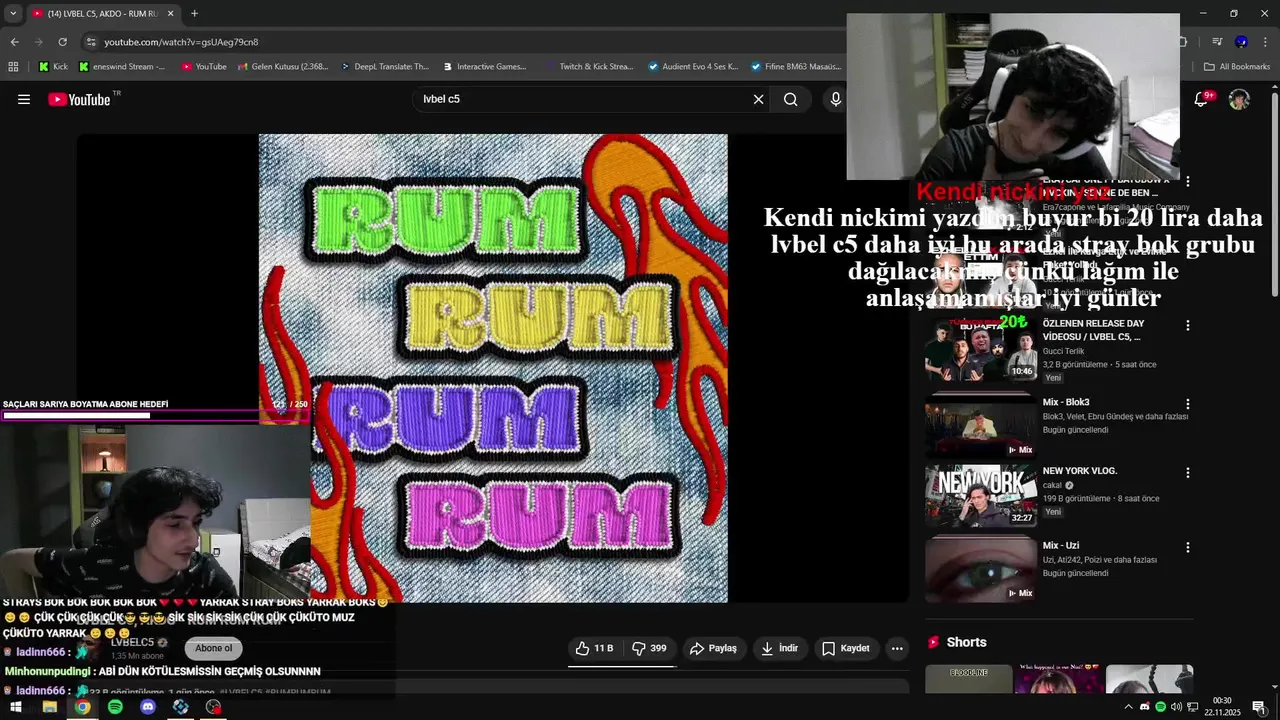Screen dimensions: 1280x720
Task: Click the Gucci Terlik channel name
Action: tap(1063, 352)
